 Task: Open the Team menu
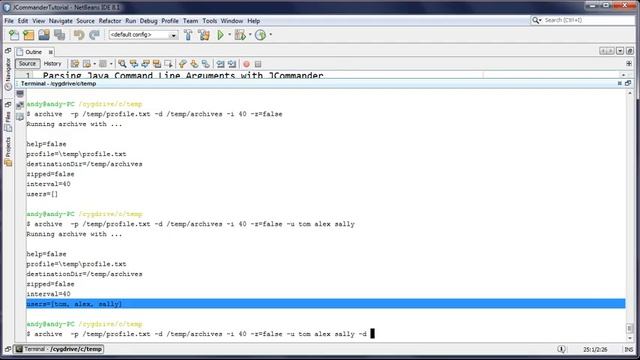pyautogui.click(x=190, y=21)
